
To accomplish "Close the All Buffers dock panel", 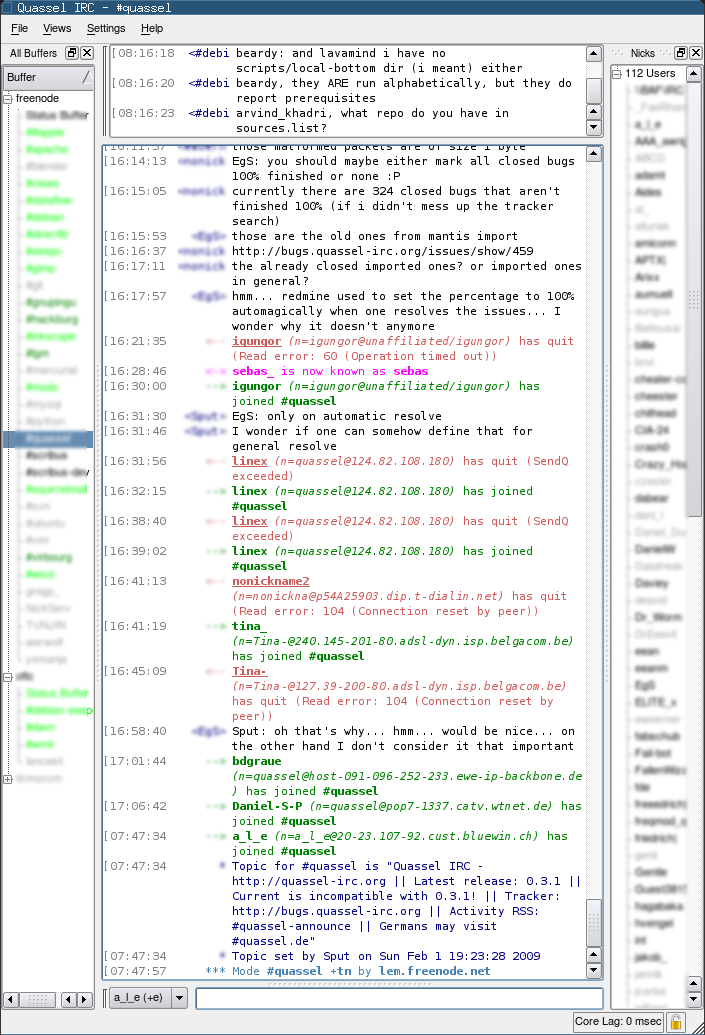I will (x=86, y=53).
